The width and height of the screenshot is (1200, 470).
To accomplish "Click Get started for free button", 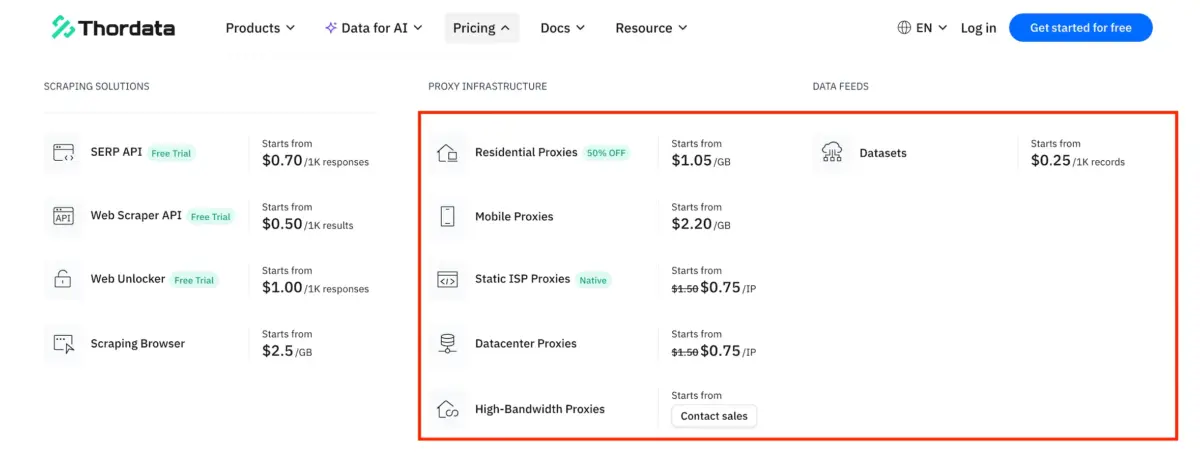I will coord(1080,28).
